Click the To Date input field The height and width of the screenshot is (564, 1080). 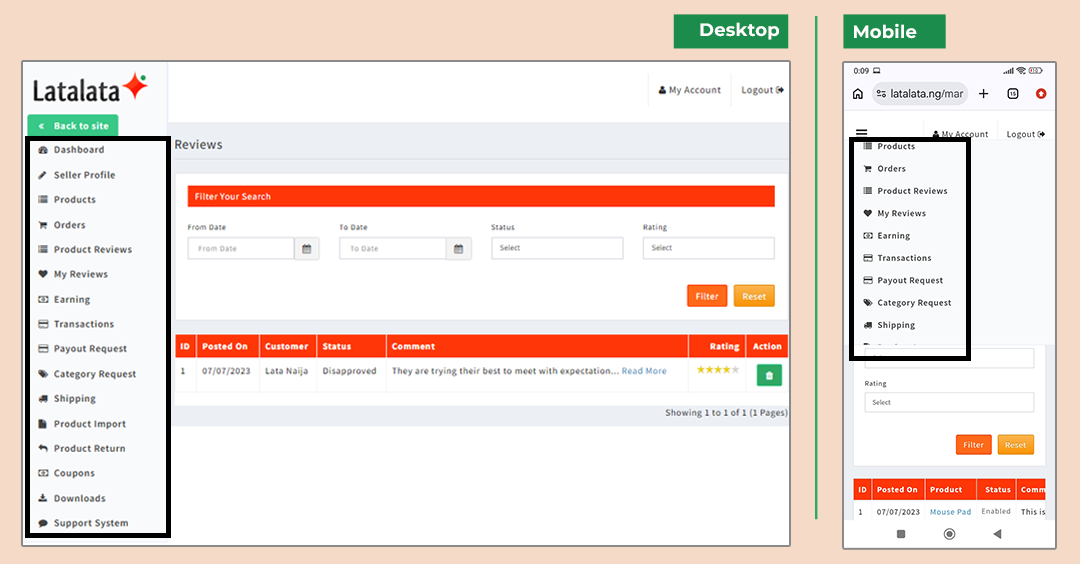[393, 249]
